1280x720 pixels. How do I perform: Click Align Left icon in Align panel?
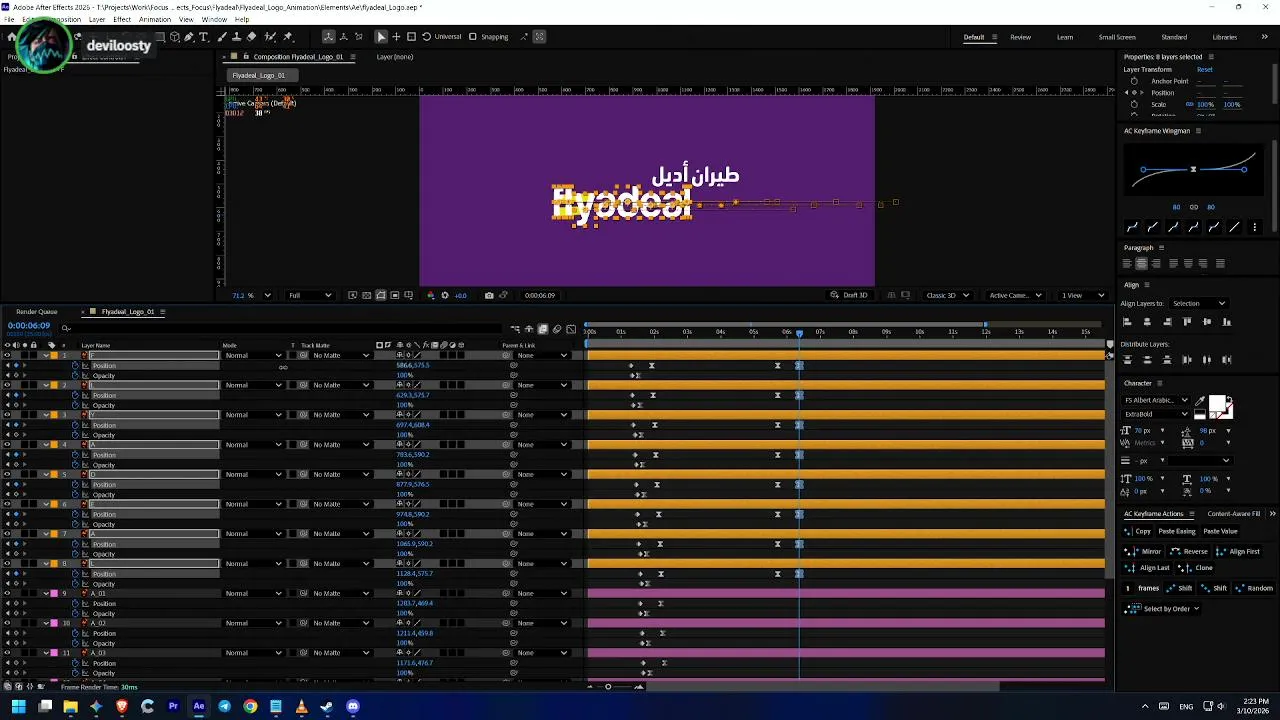click(1127, 321)
